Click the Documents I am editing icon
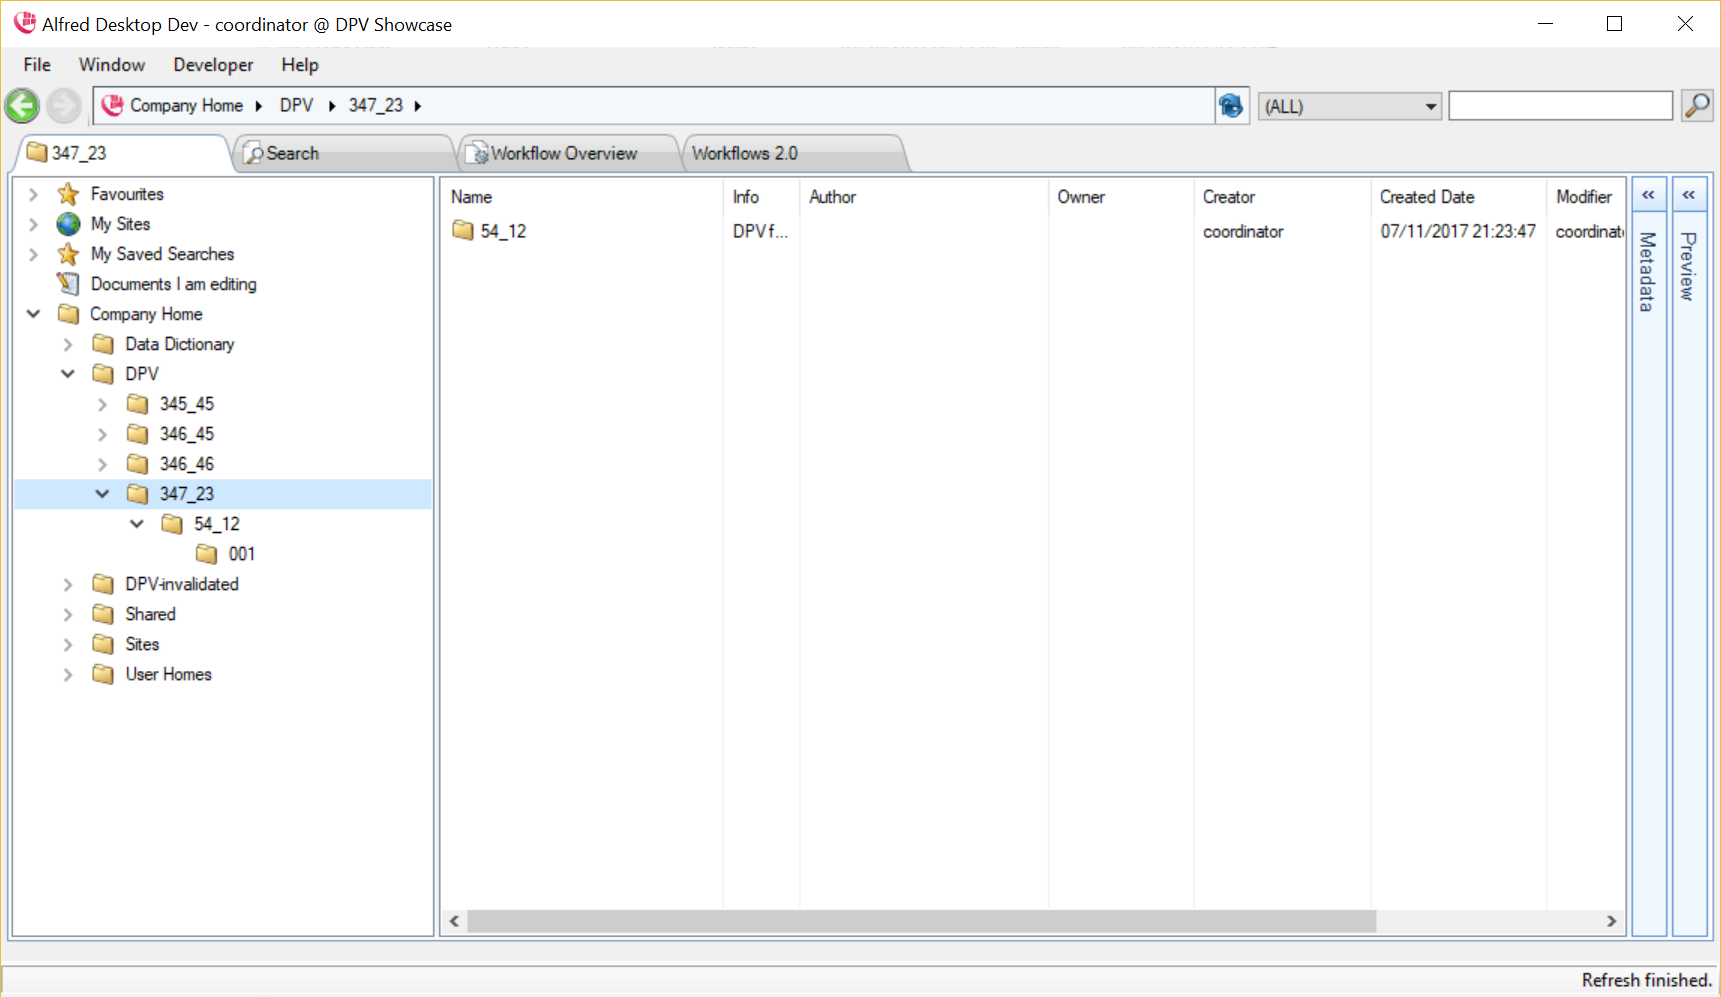The width and height of the screenshot is (1721, 997). click(x=68, y=284)
